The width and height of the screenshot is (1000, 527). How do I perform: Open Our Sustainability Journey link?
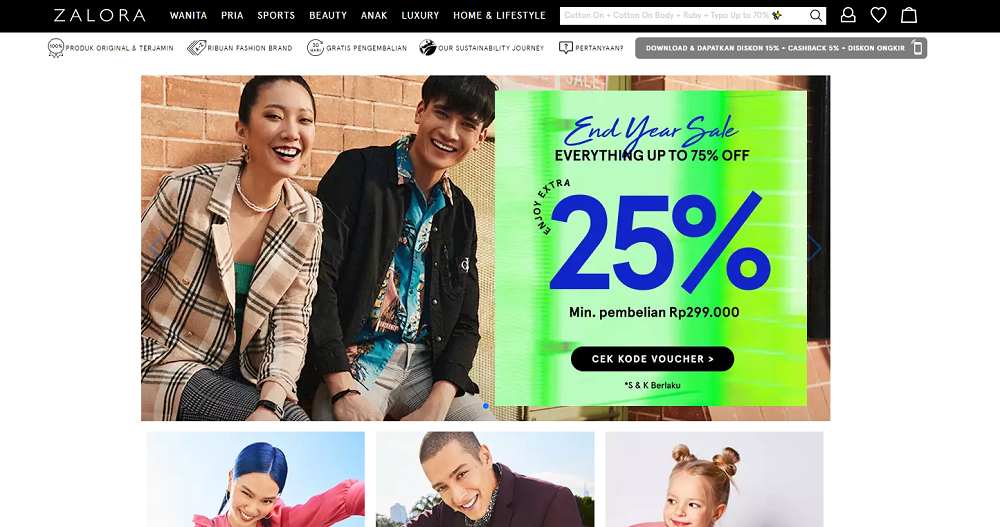click(482, 48)
